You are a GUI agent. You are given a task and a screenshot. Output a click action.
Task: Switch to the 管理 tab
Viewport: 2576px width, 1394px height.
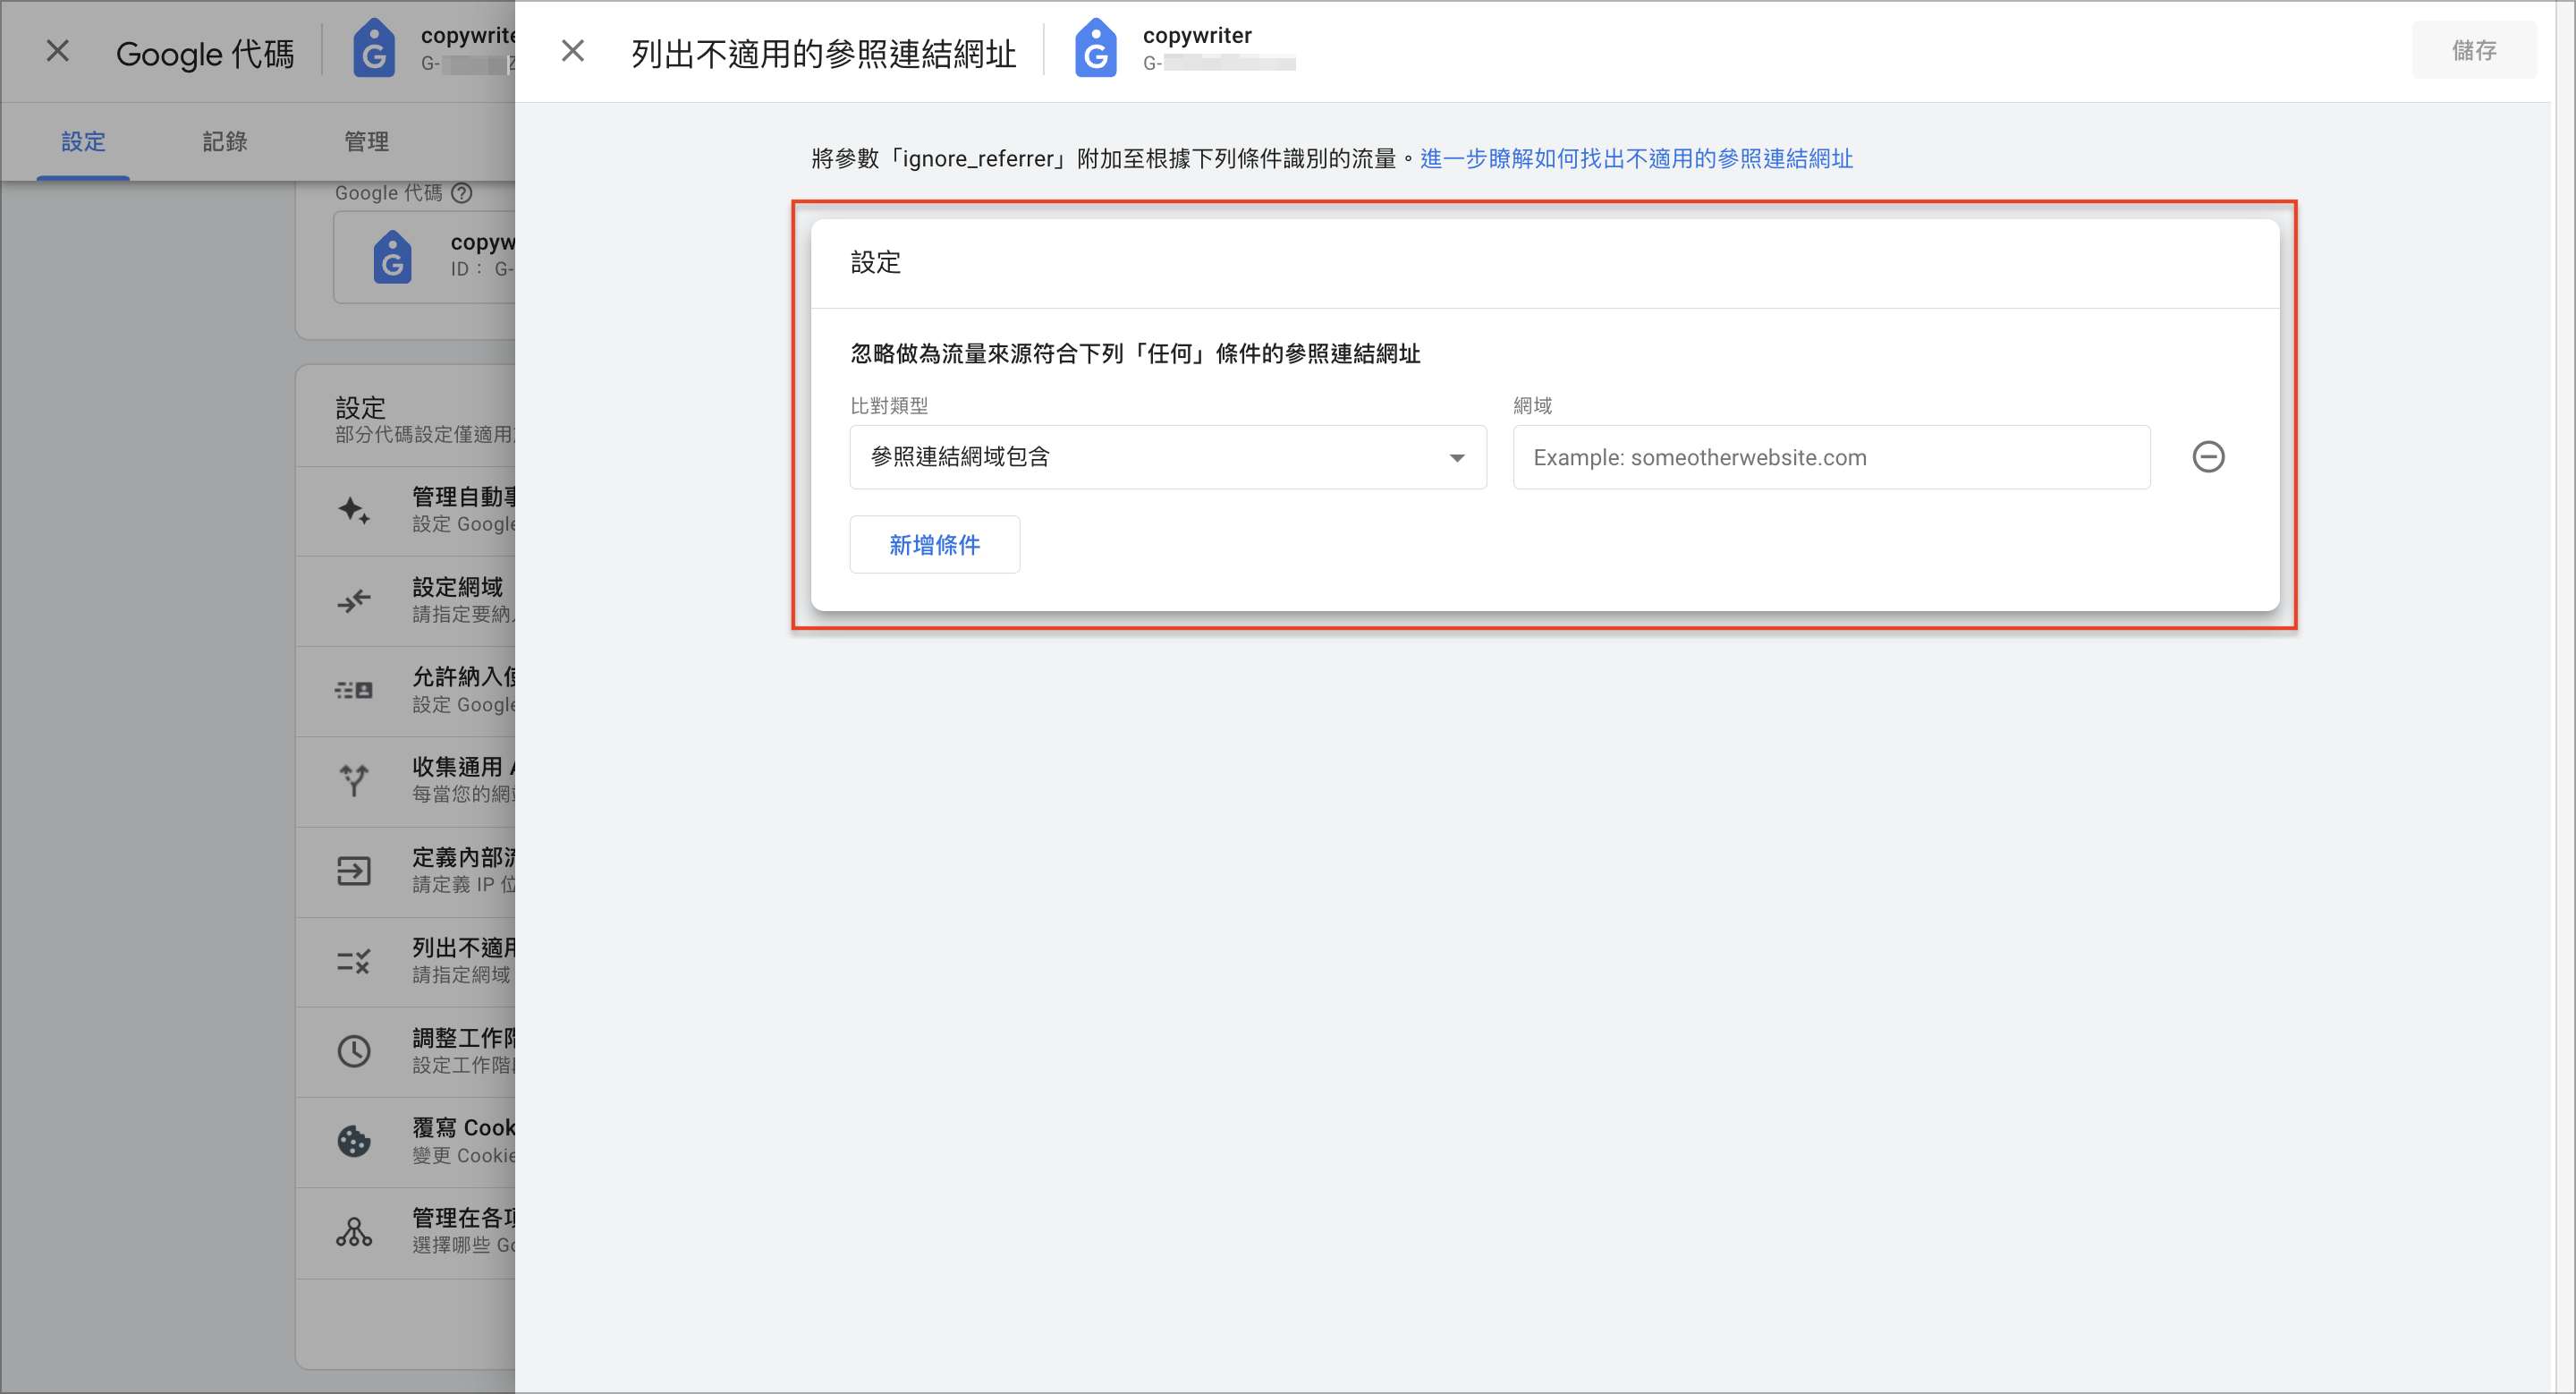[367, 142]
